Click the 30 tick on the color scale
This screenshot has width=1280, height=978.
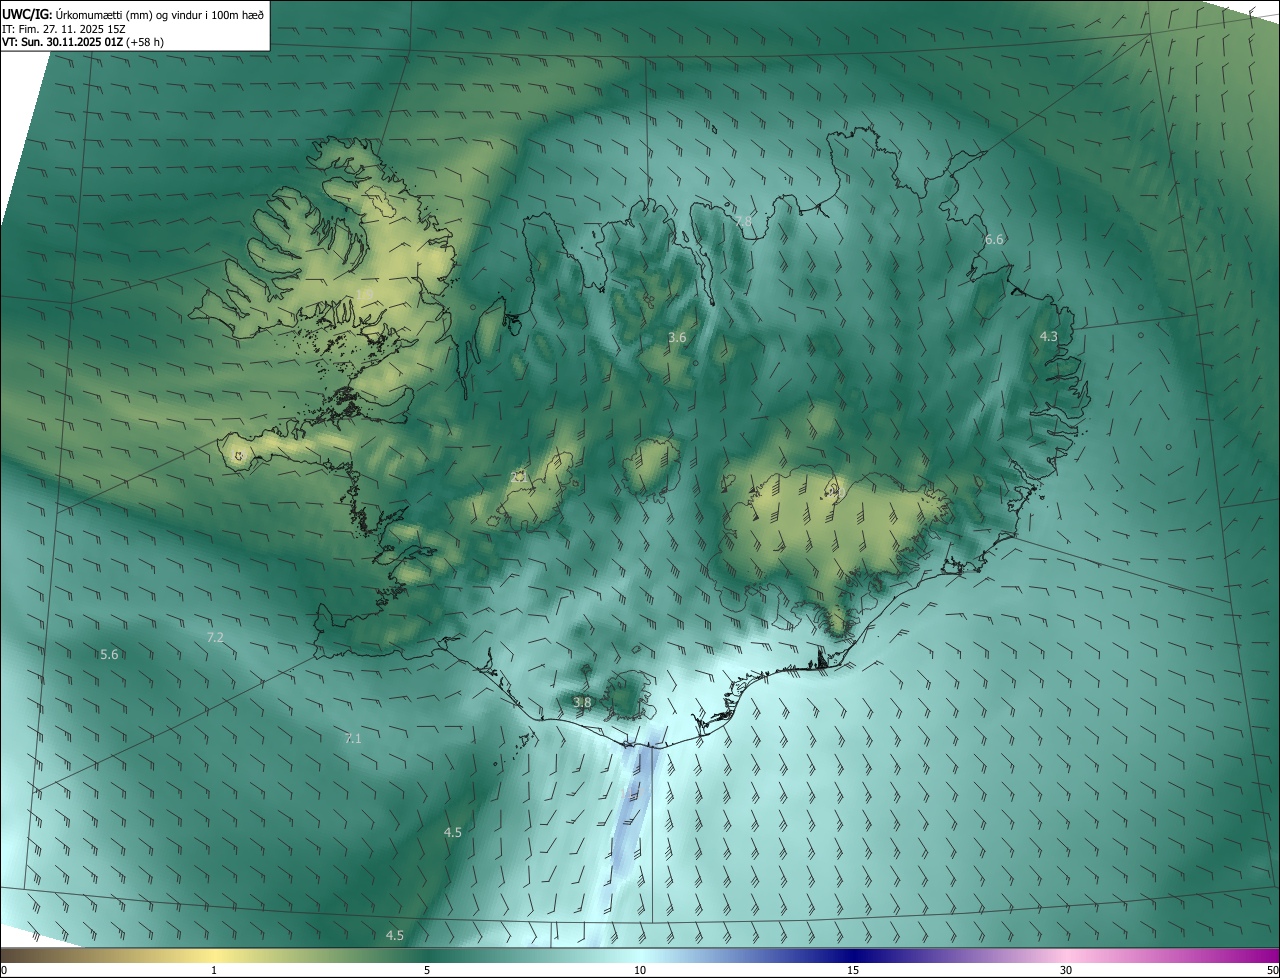point(1066,970)
